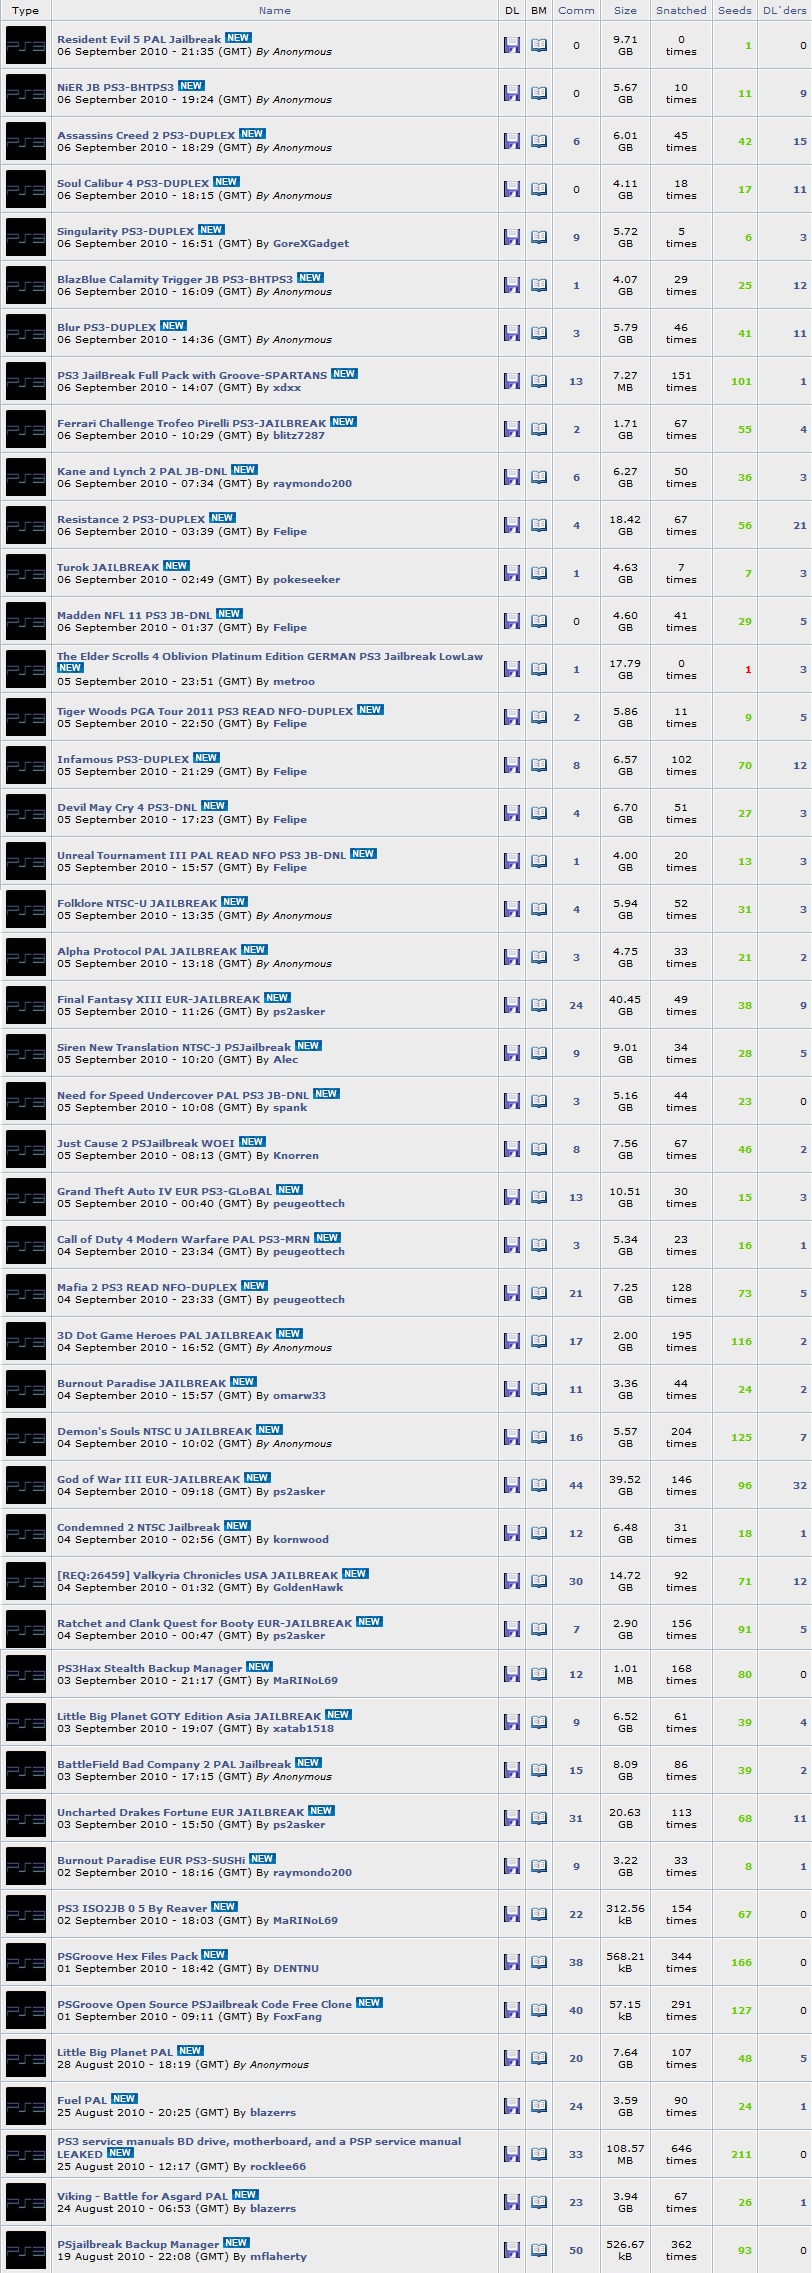Open Final Fantasy XIII EUR-JAILBREAK torrent page
Screen dimensions: 812x2273
point(159,999)
